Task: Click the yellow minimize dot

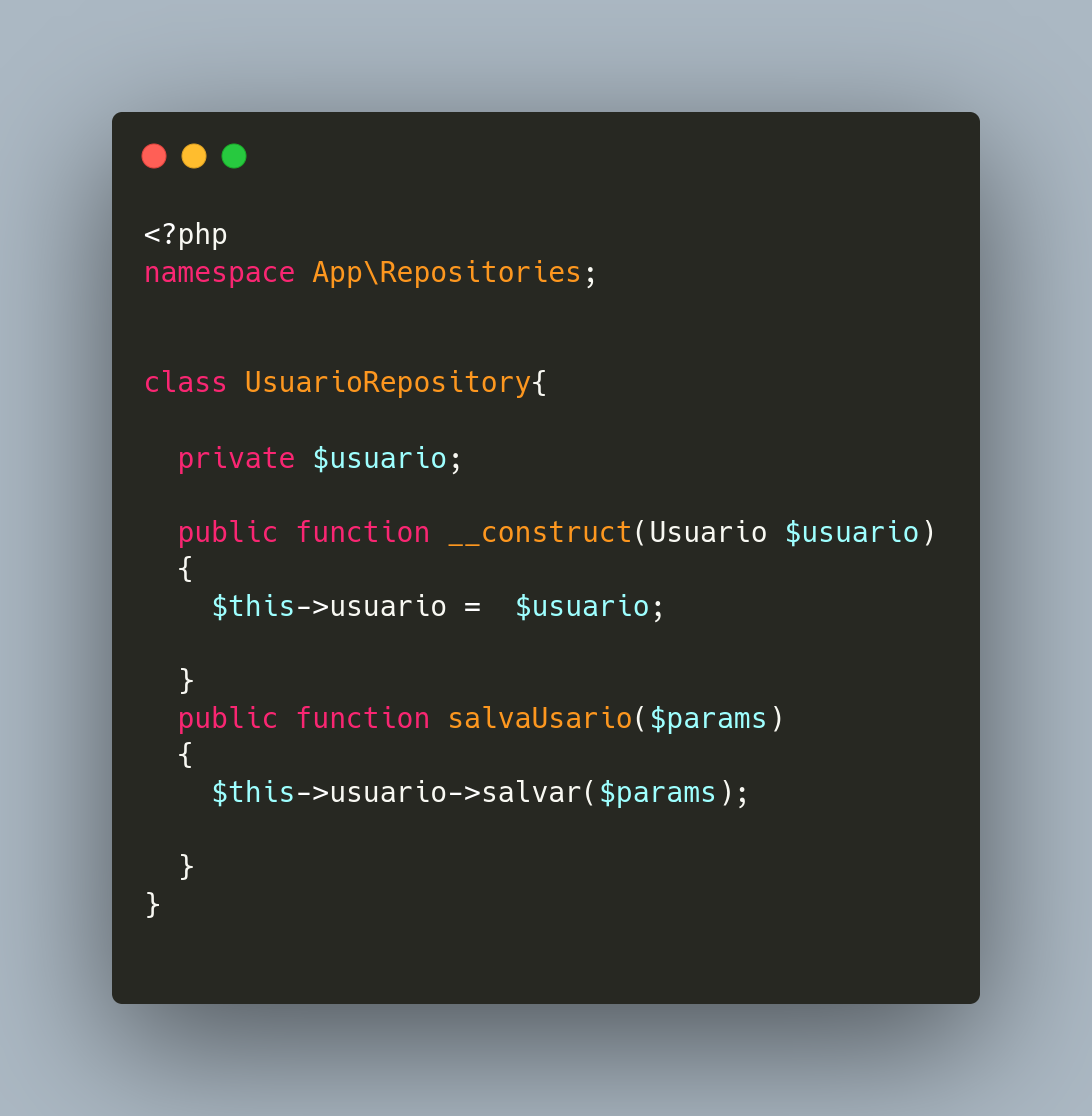Action: click(x=194, y=156)
